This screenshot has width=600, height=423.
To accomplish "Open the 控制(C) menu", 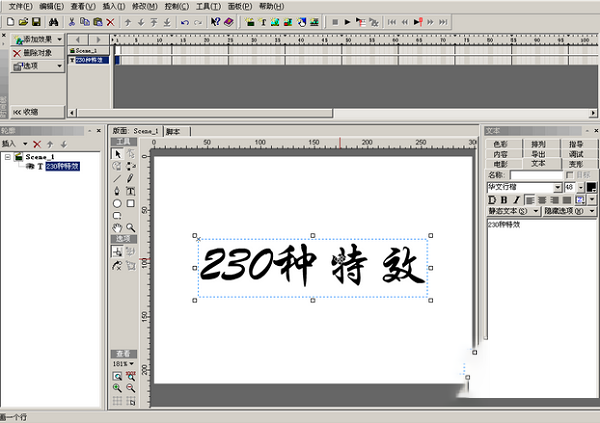I will click(x=176, y=7).
